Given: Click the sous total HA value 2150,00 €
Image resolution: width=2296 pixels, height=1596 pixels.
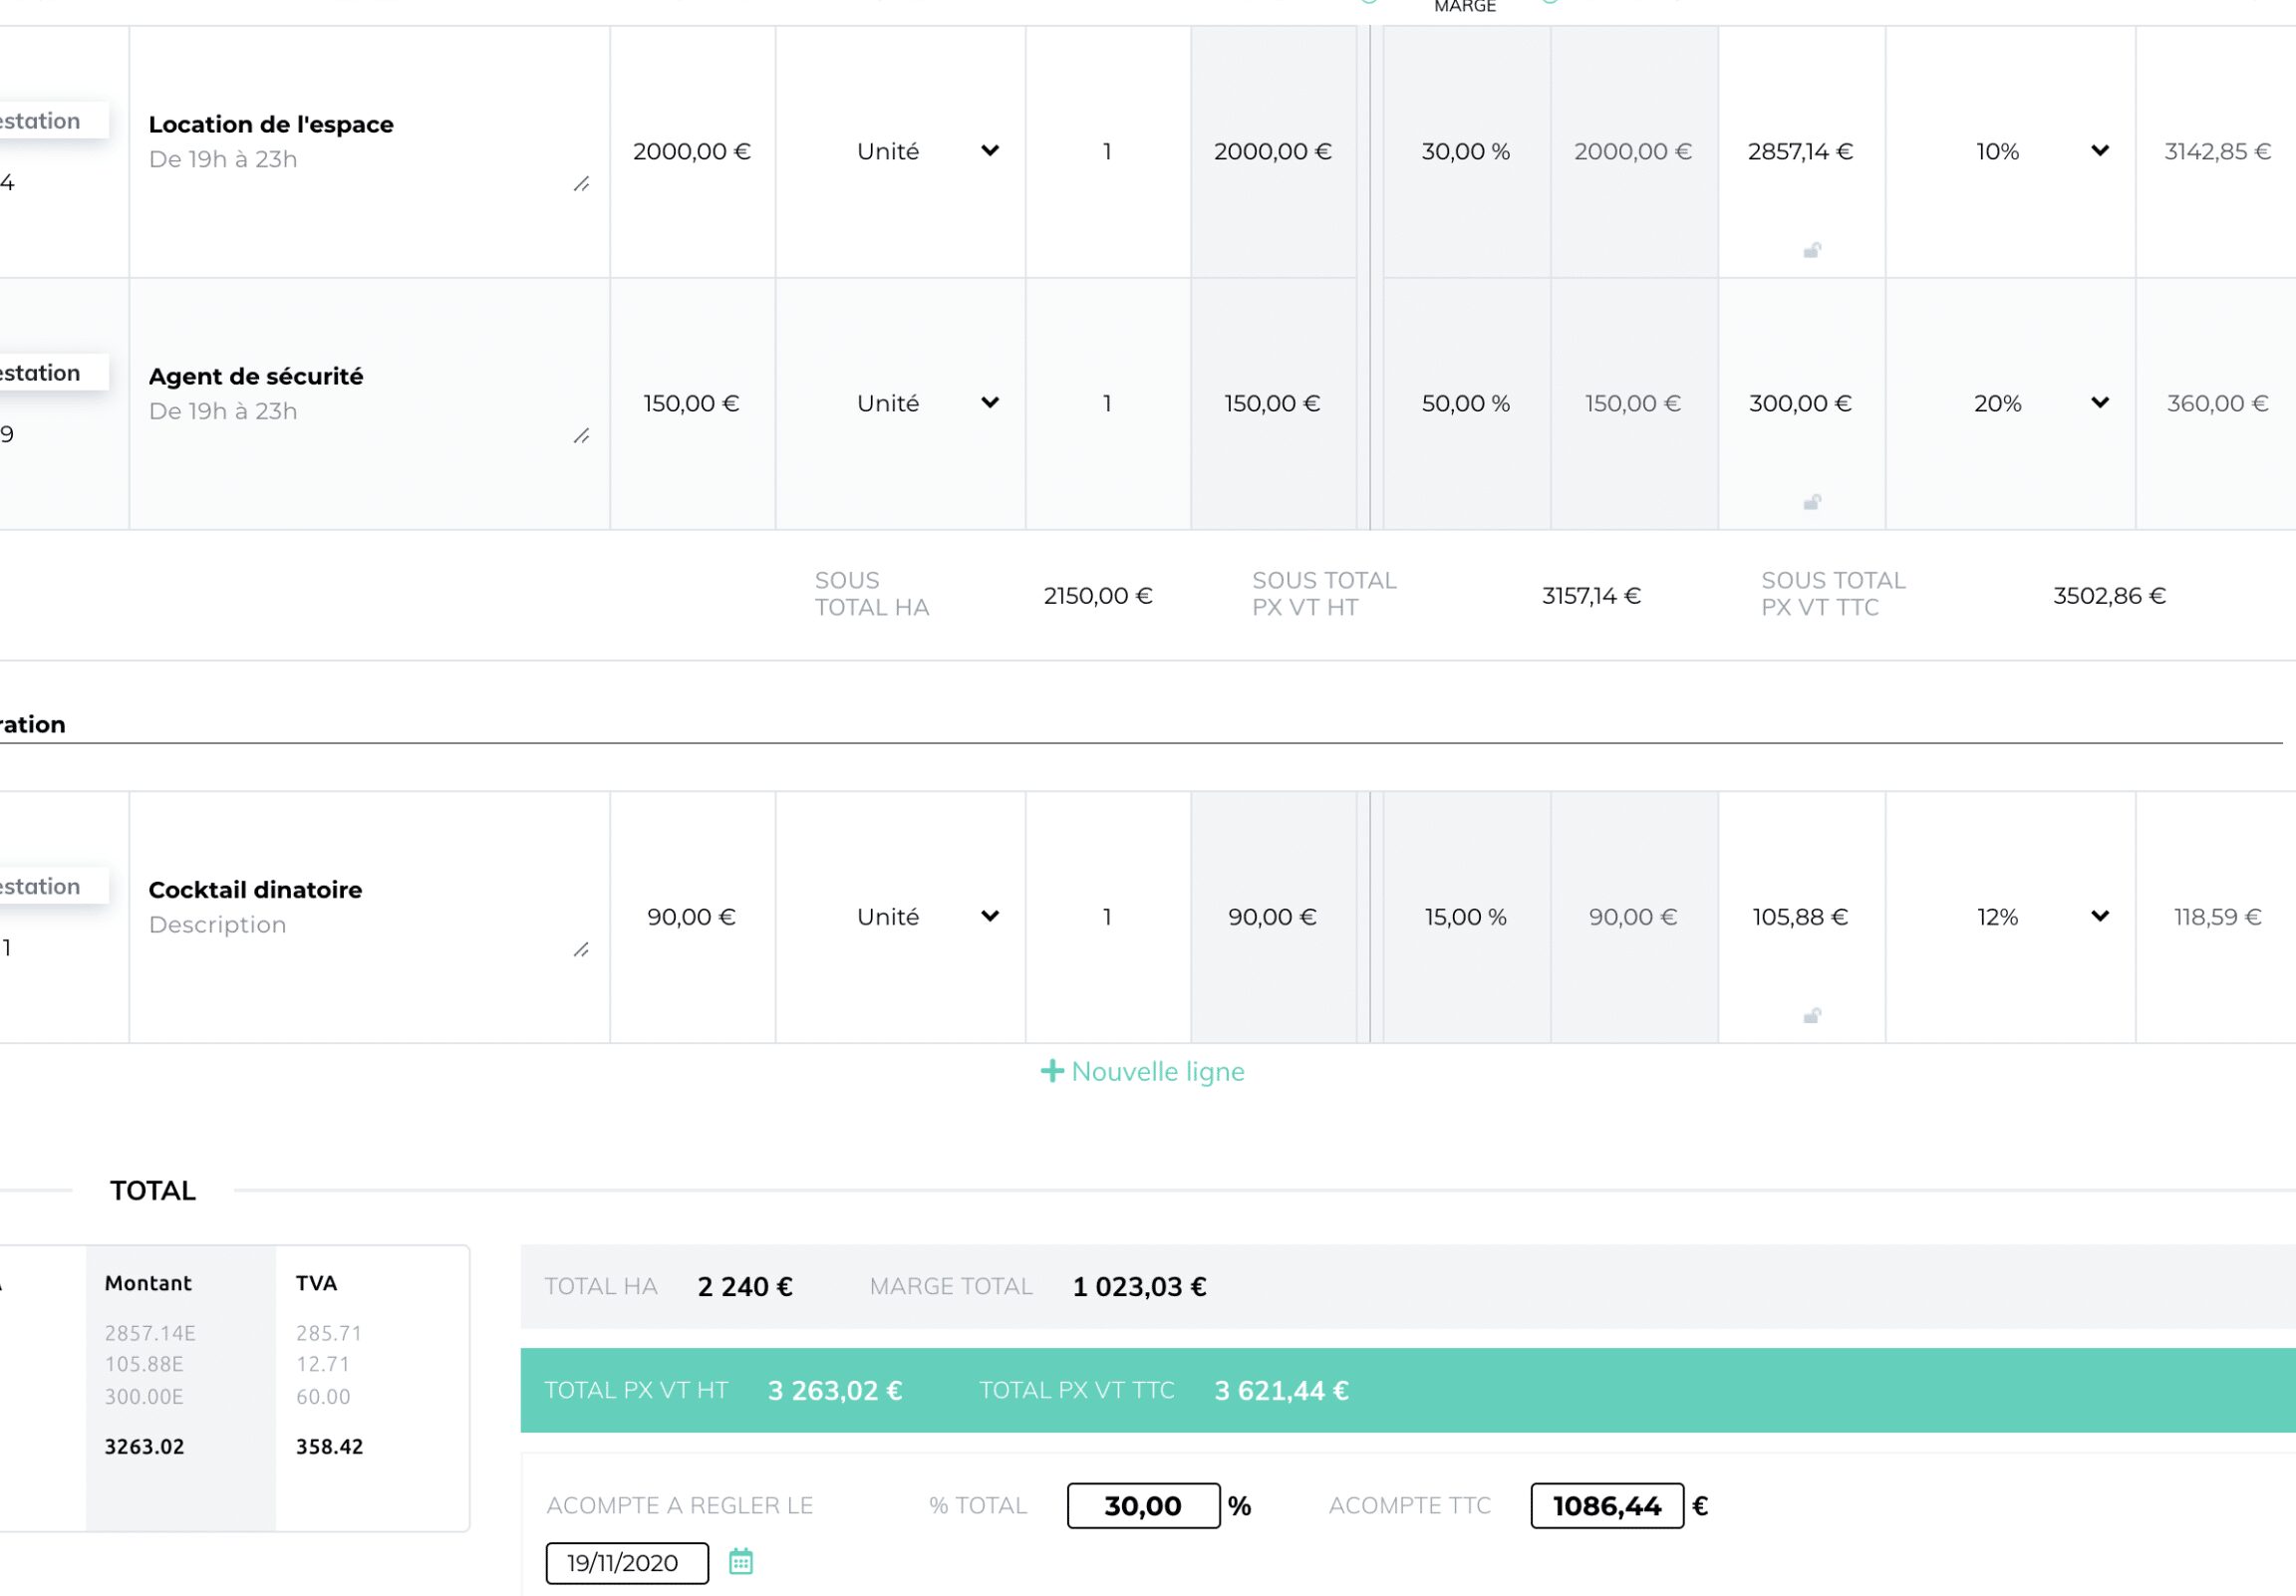Looking at the screenshot, I should [x=1098, y=597].
